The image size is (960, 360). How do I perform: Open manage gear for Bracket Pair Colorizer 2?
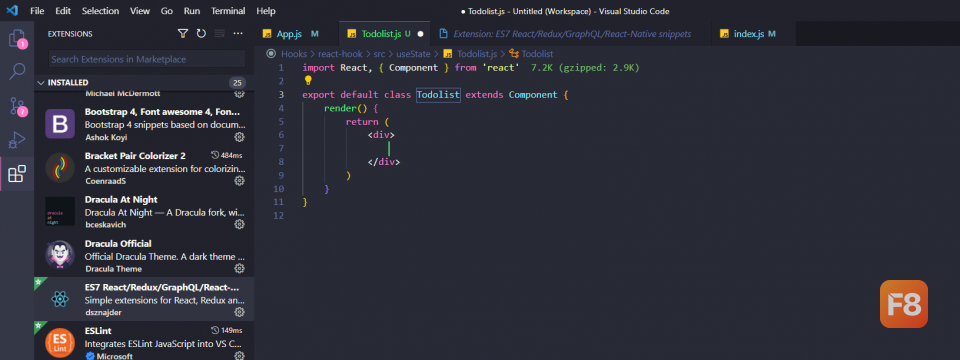(x=239, y=181)
